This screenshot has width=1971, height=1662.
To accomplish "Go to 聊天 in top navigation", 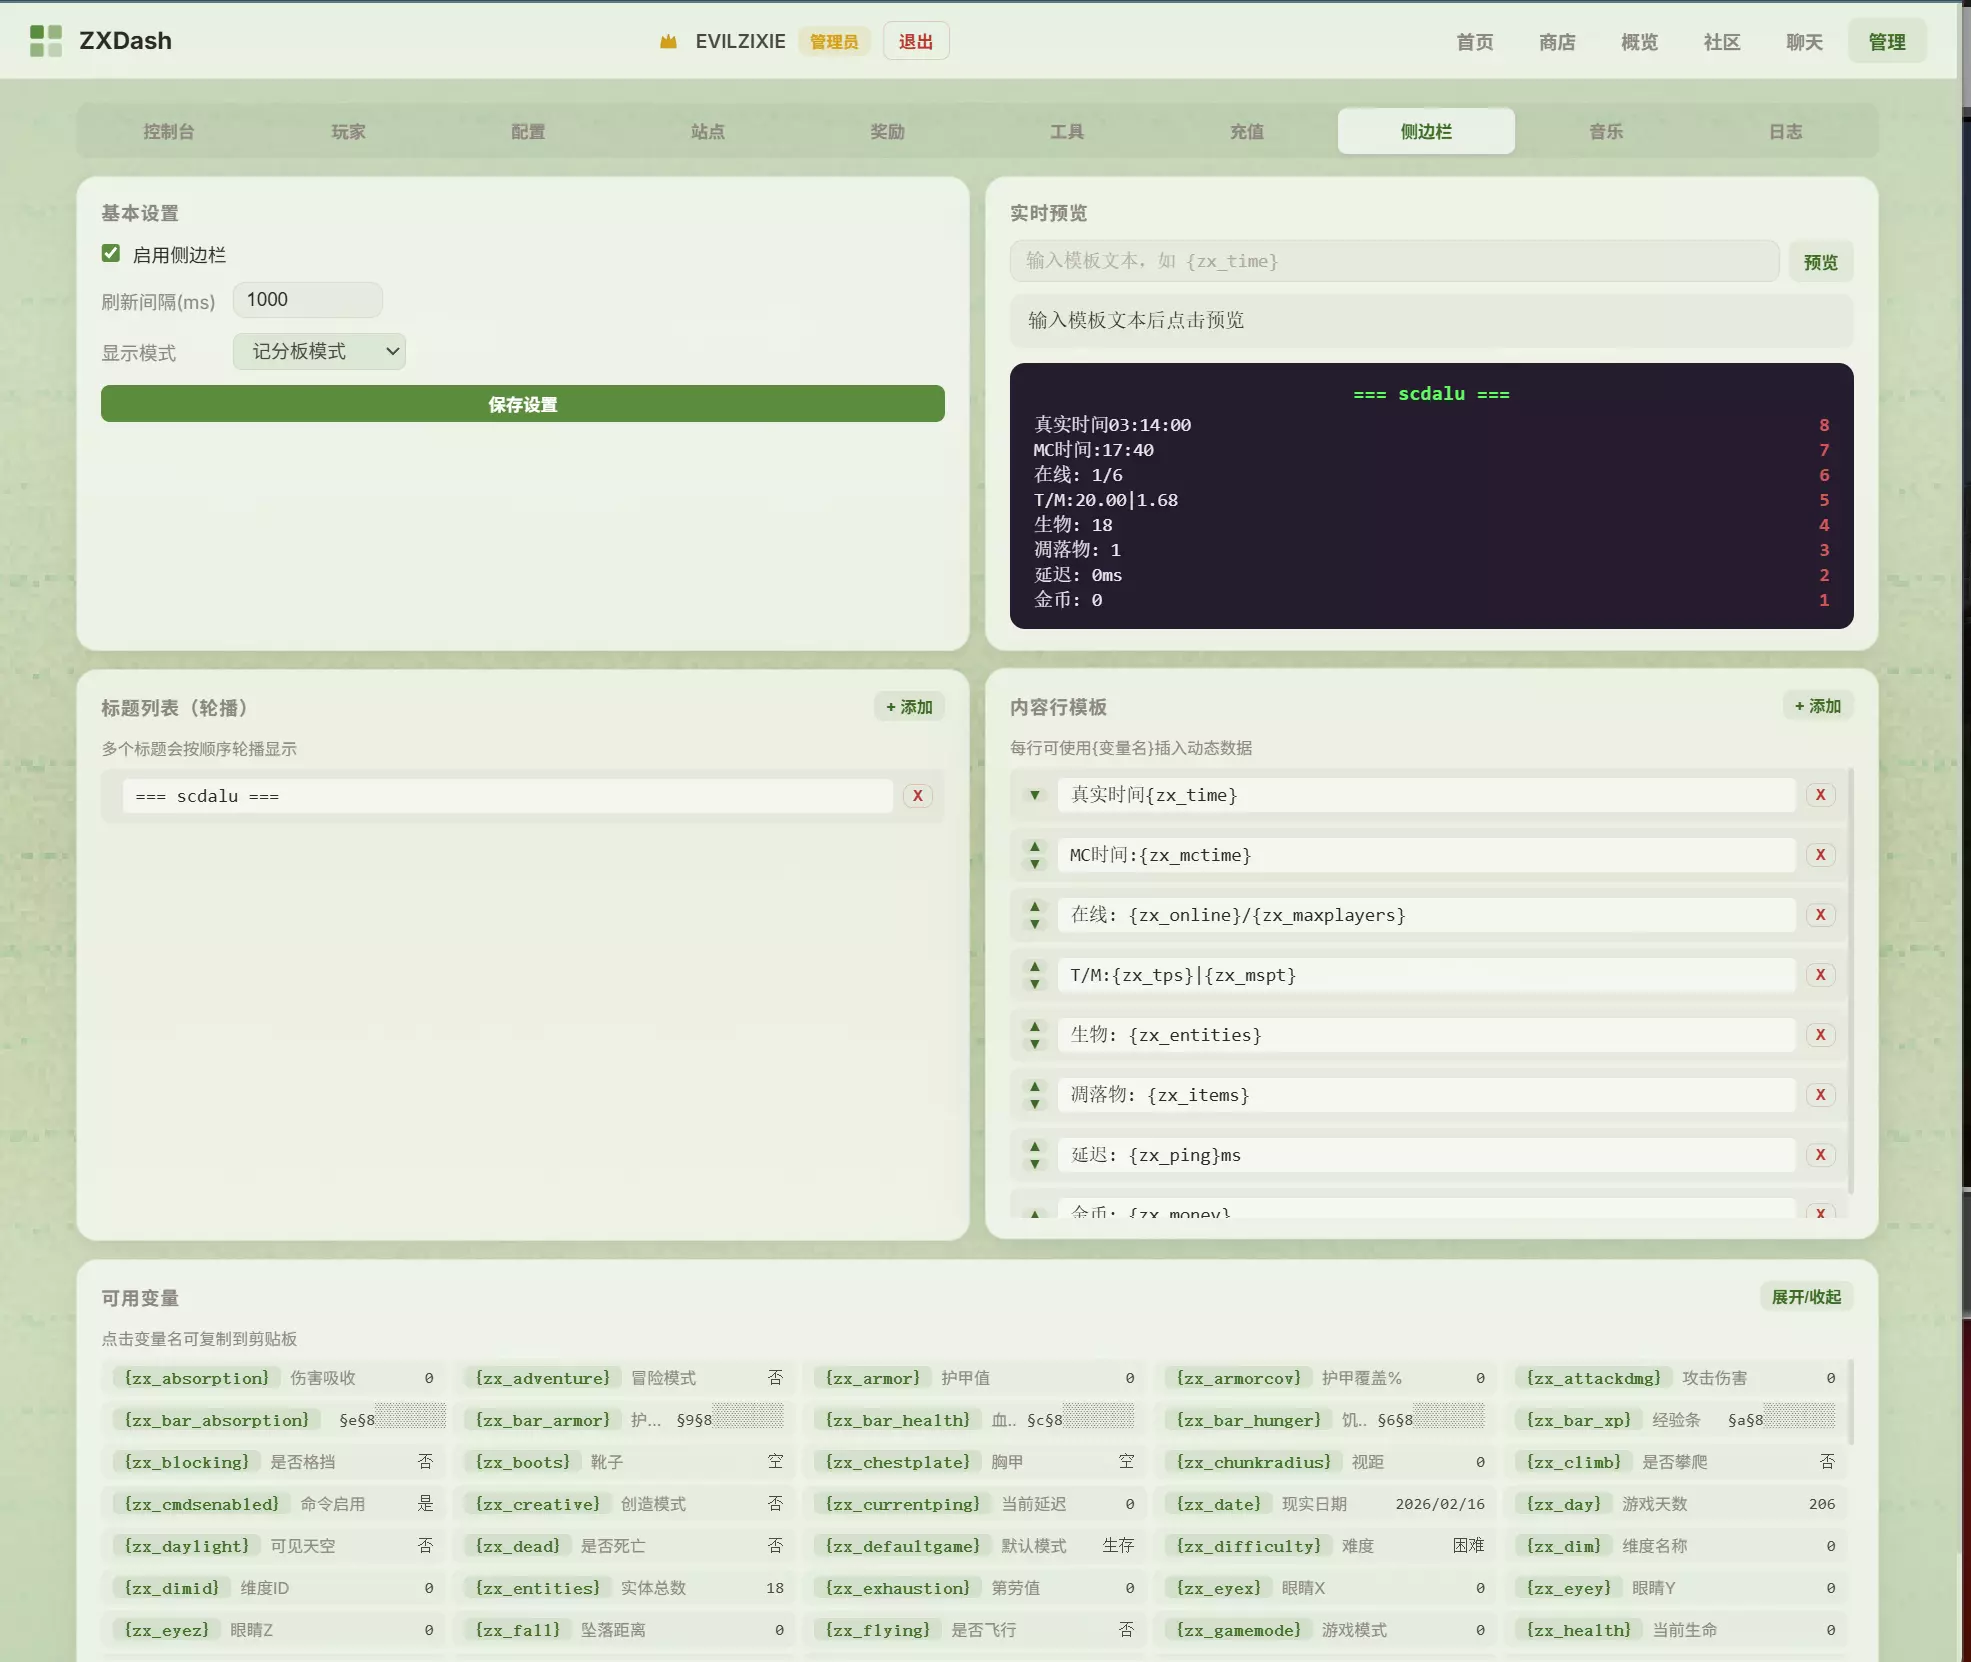I will pyautogui.click(x=1804, y=42).
